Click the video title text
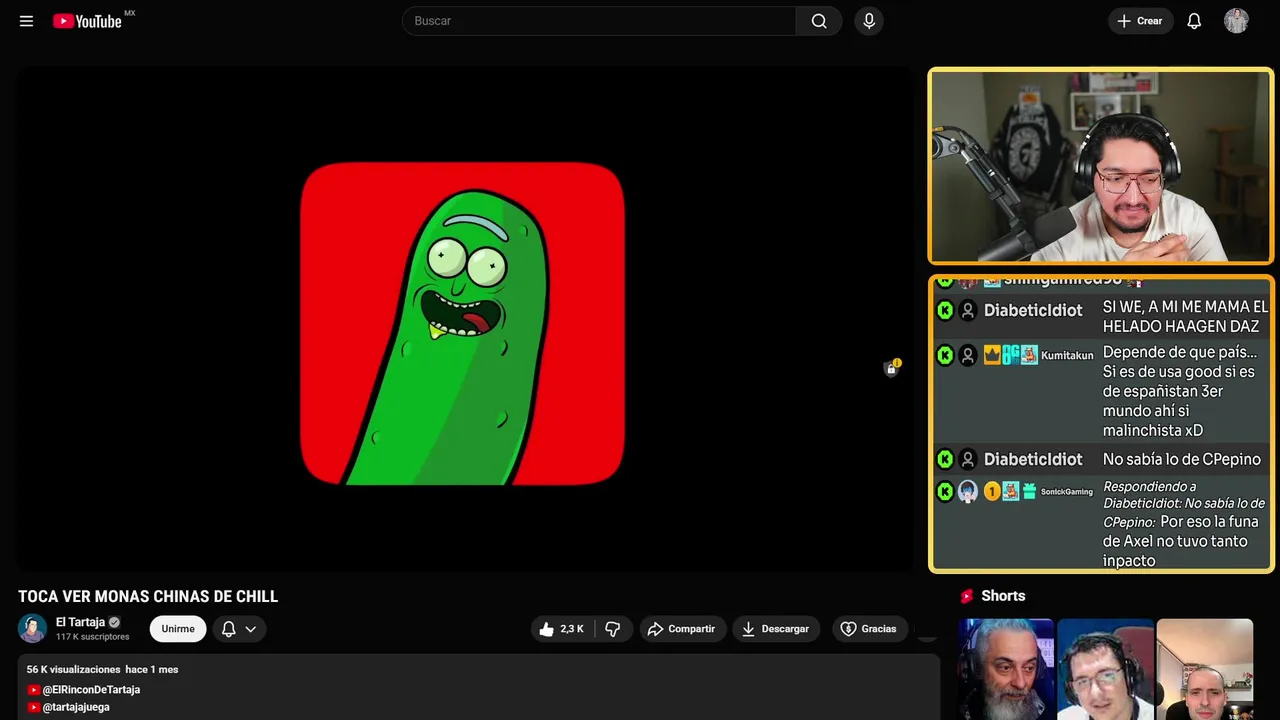 pyautogui.click(x=148, y=596)
